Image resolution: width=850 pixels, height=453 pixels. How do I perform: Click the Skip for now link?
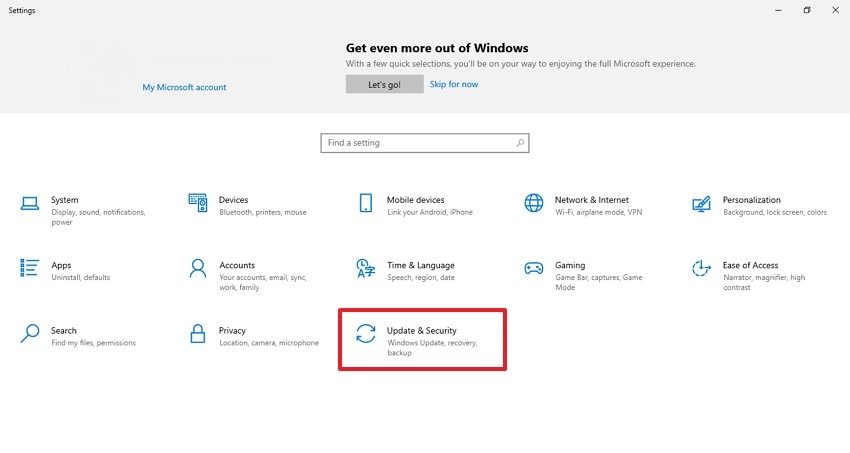(x=454, y=84)
